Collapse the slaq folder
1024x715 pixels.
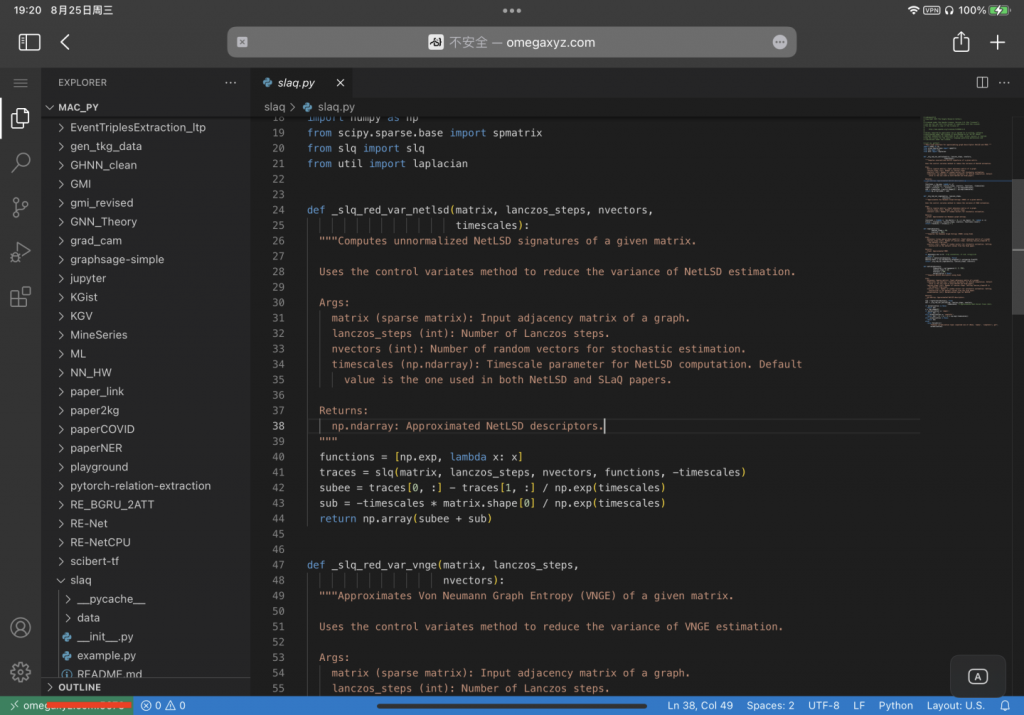[x=80, y=580]
